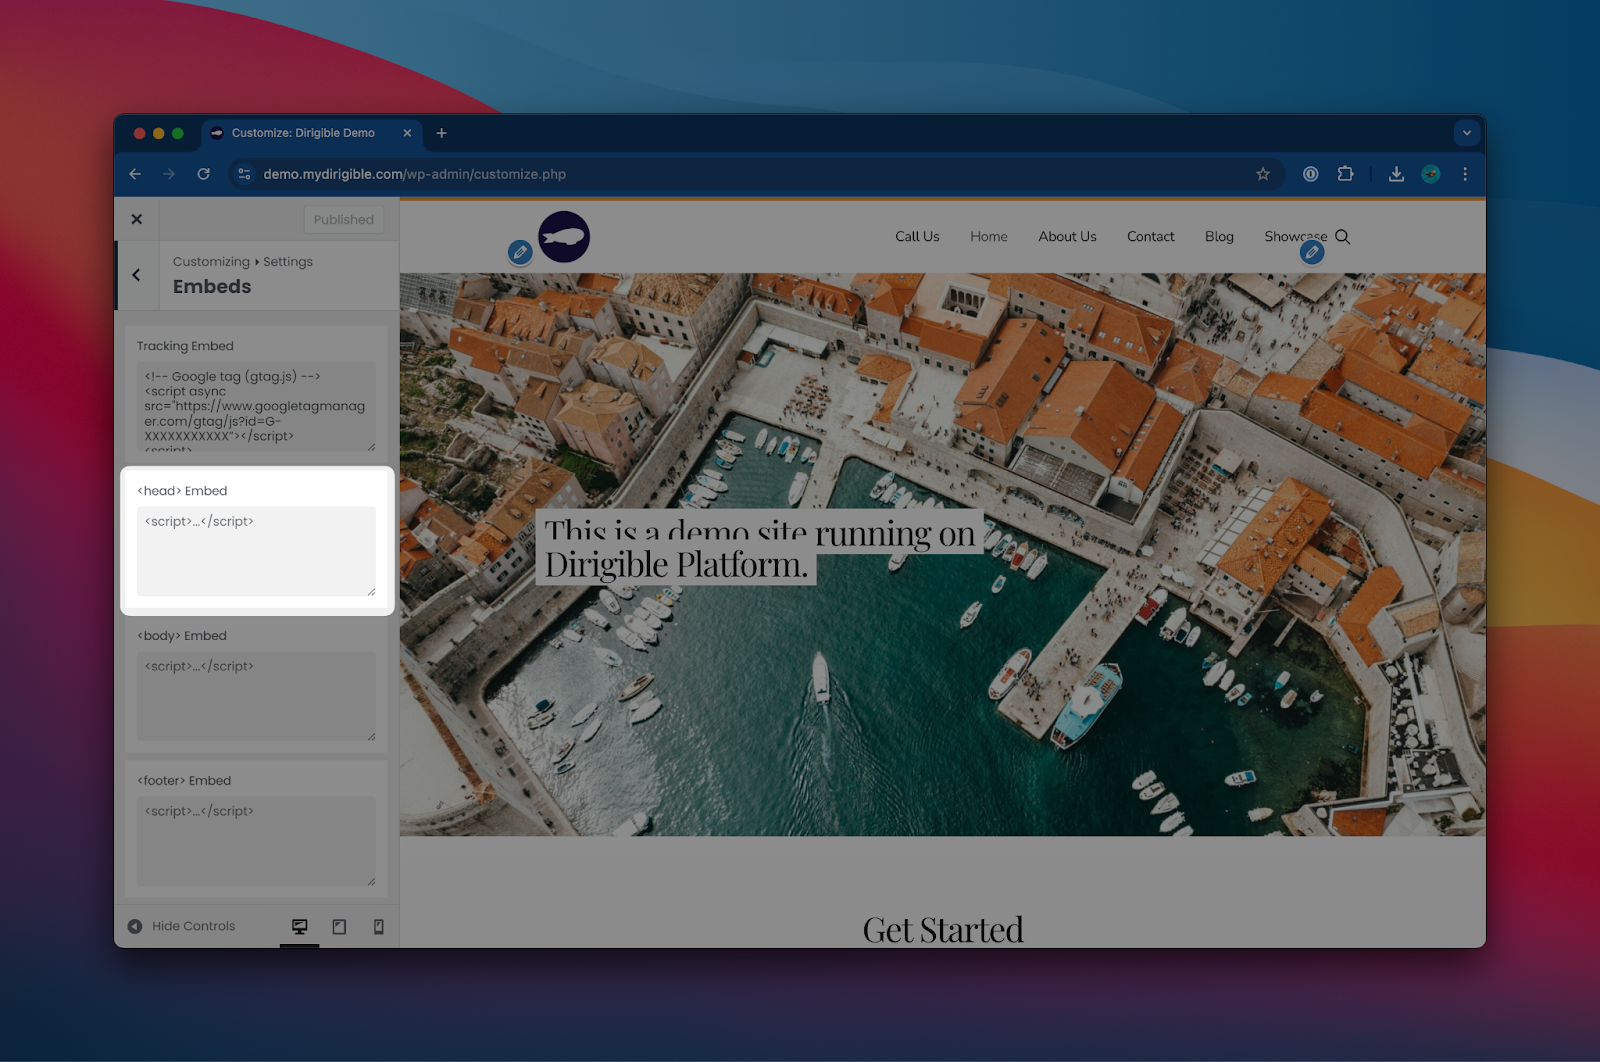The image size is (1600, 1062).
Task: Open the Home menu link
Action: pos(989,237)
